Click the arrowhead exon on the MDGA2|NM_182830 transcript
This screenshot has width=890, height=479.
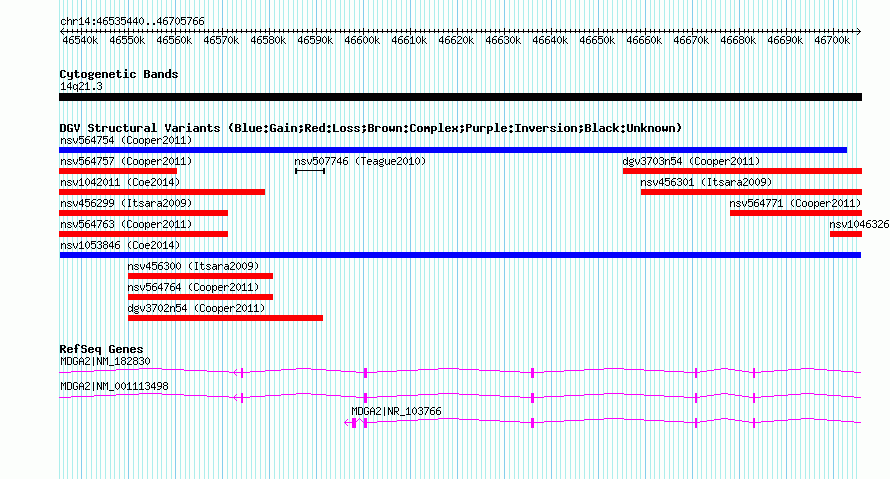click(x=238, y=373)
